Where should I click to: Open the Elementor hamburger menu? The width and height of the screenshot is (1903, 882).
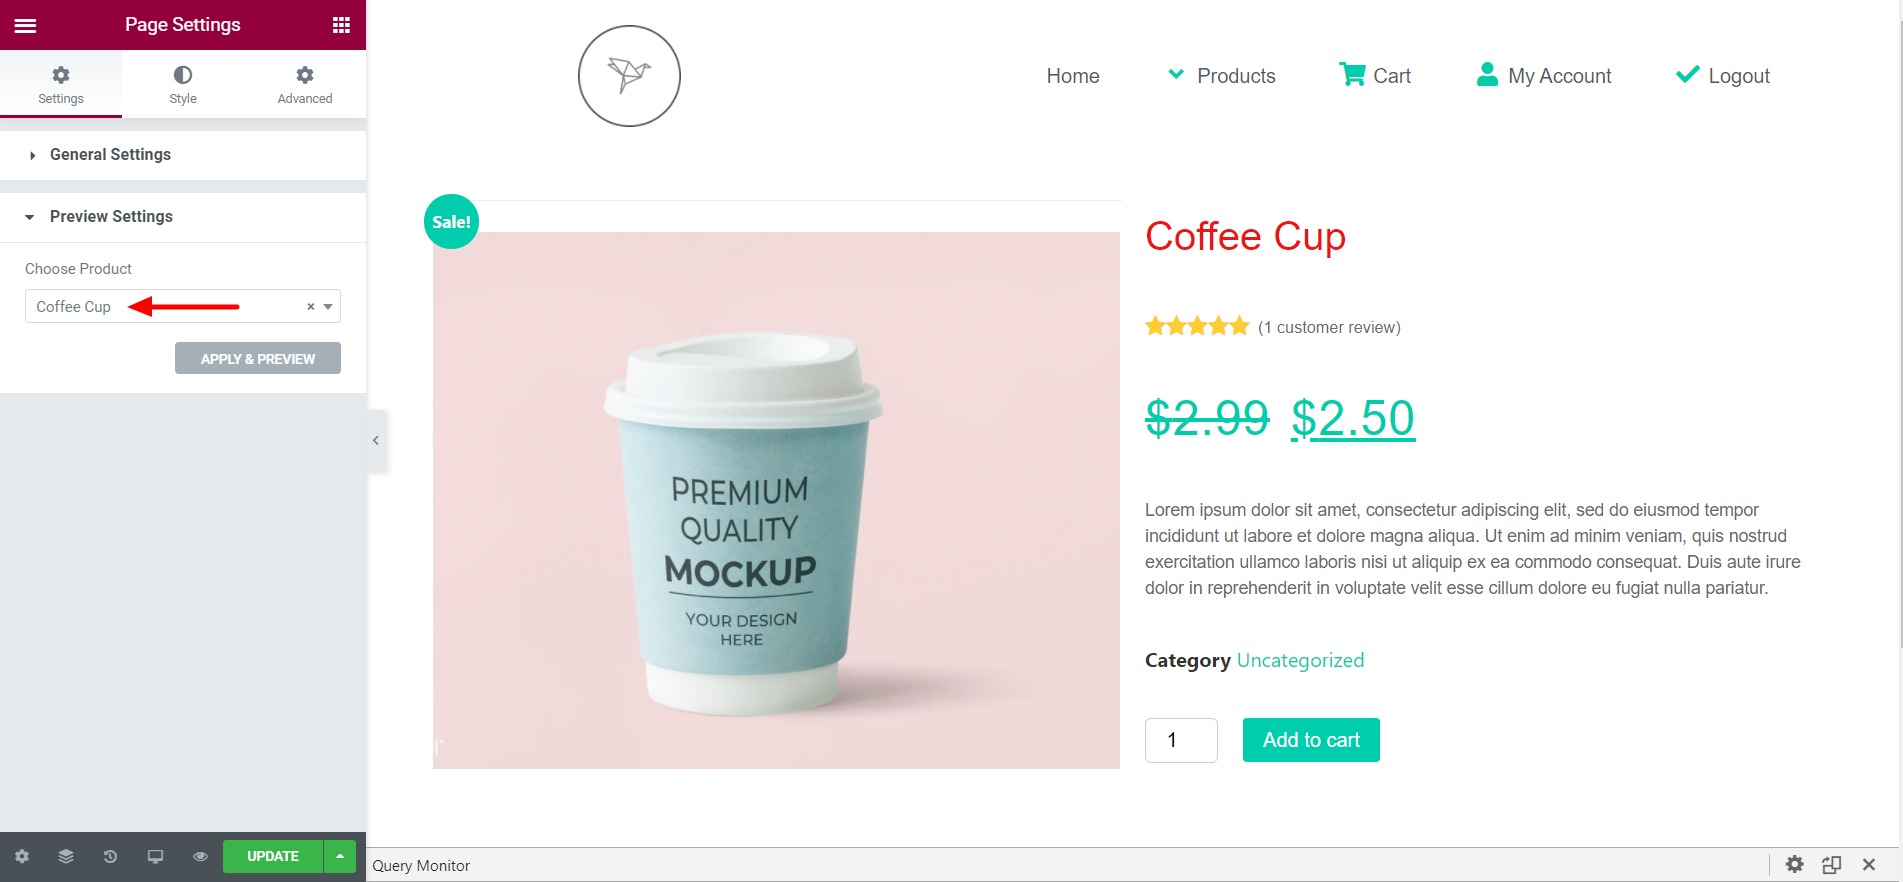point(25,24)
